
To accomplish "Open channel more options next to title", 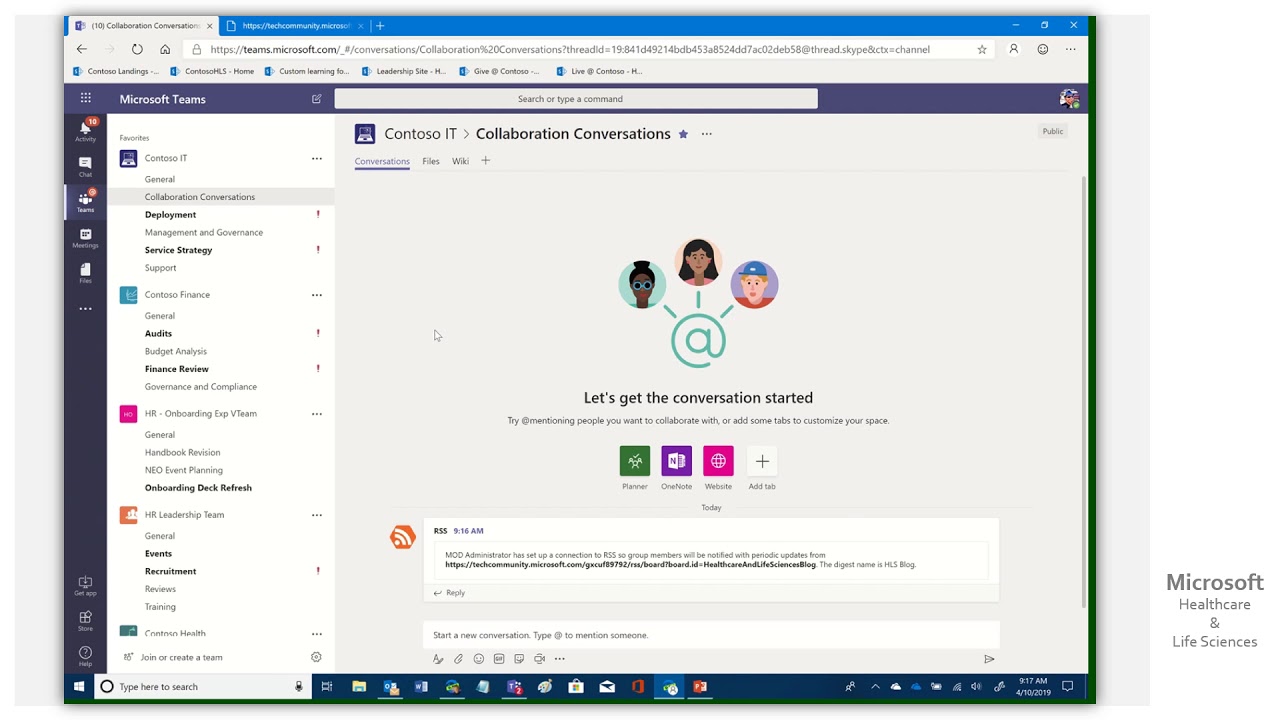I will click(707, 134).
